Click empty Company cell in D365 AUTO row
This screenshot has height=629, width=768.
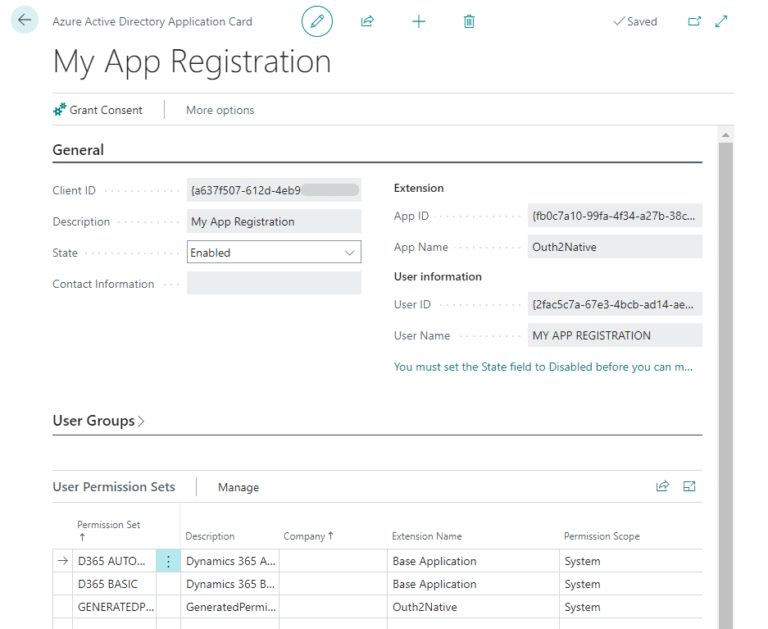click(x=334, y=561)
